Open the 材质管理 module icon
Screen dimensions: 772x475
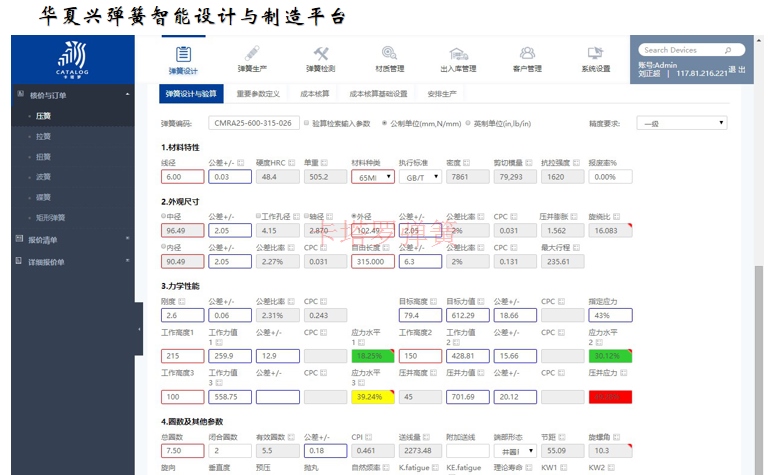tap(389, 53)
